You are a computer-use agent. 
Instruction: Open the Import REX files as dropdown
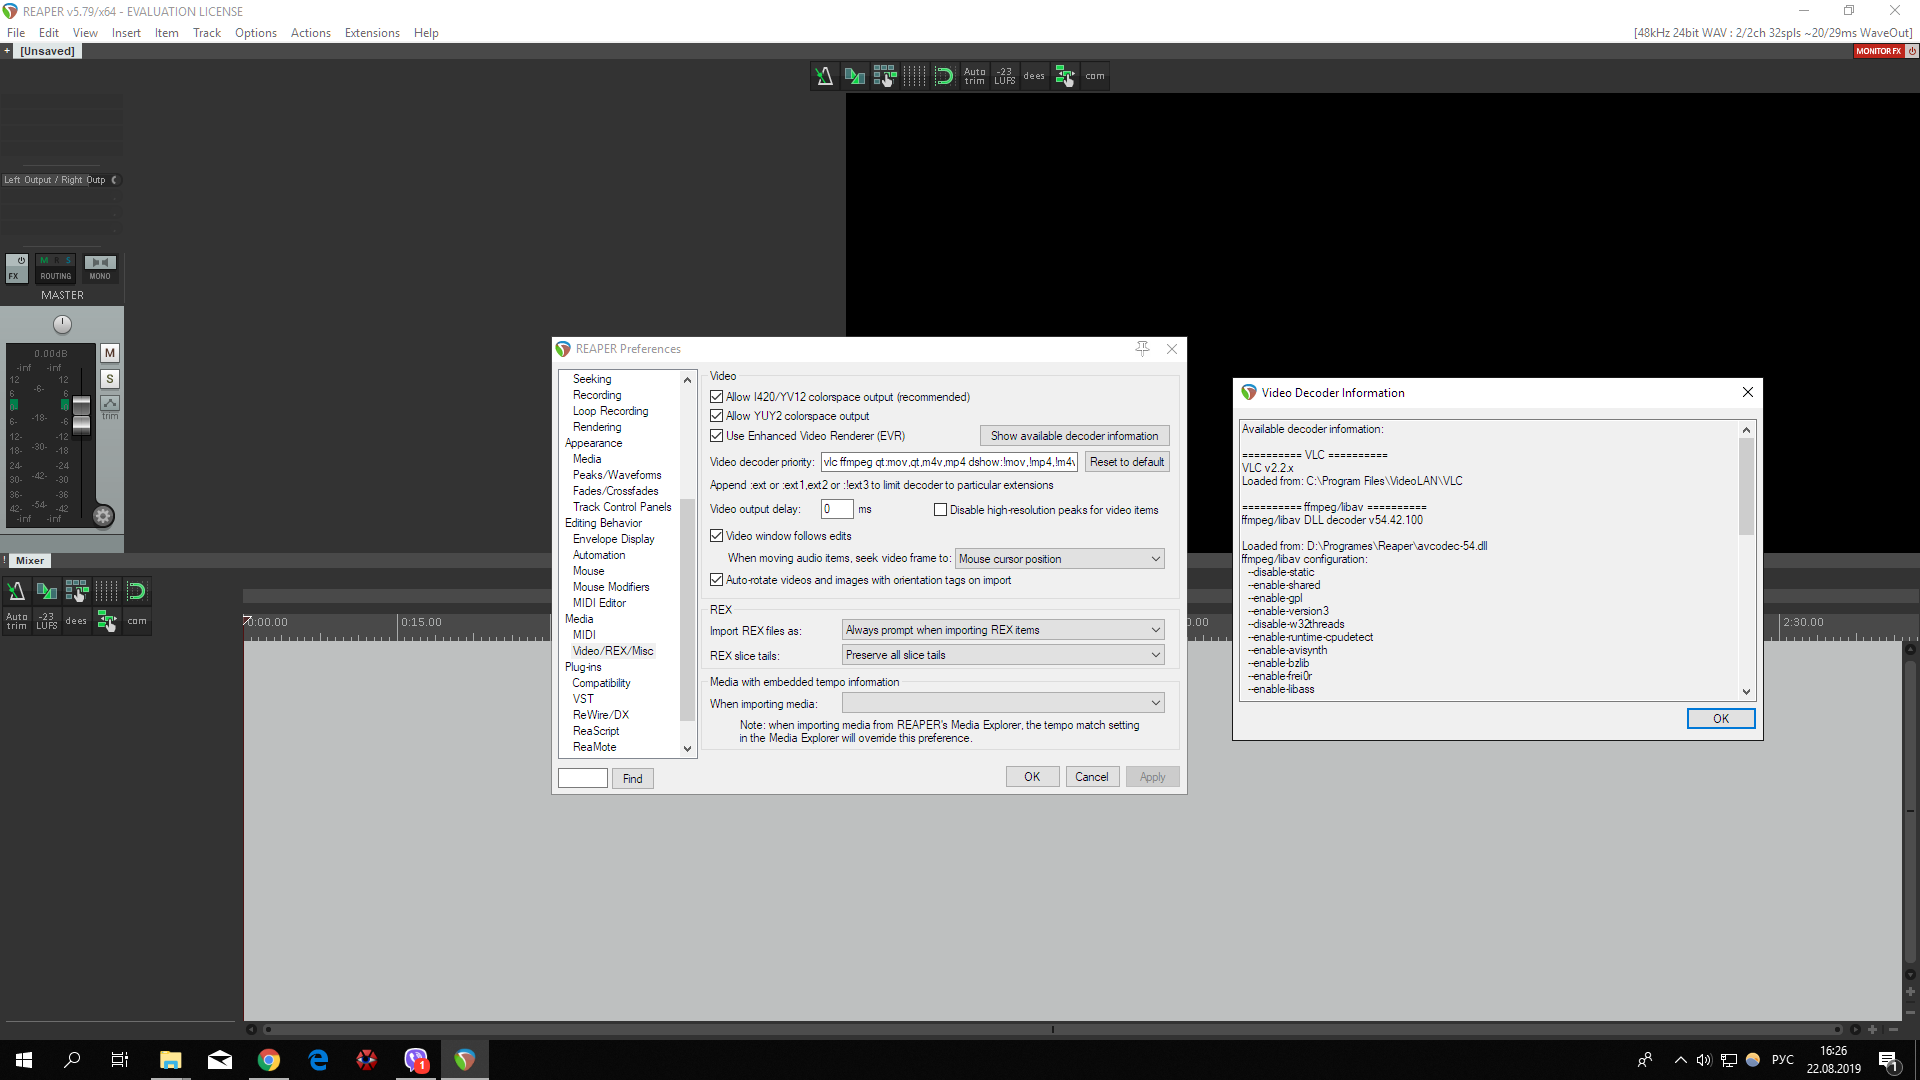pos(1002,630)
